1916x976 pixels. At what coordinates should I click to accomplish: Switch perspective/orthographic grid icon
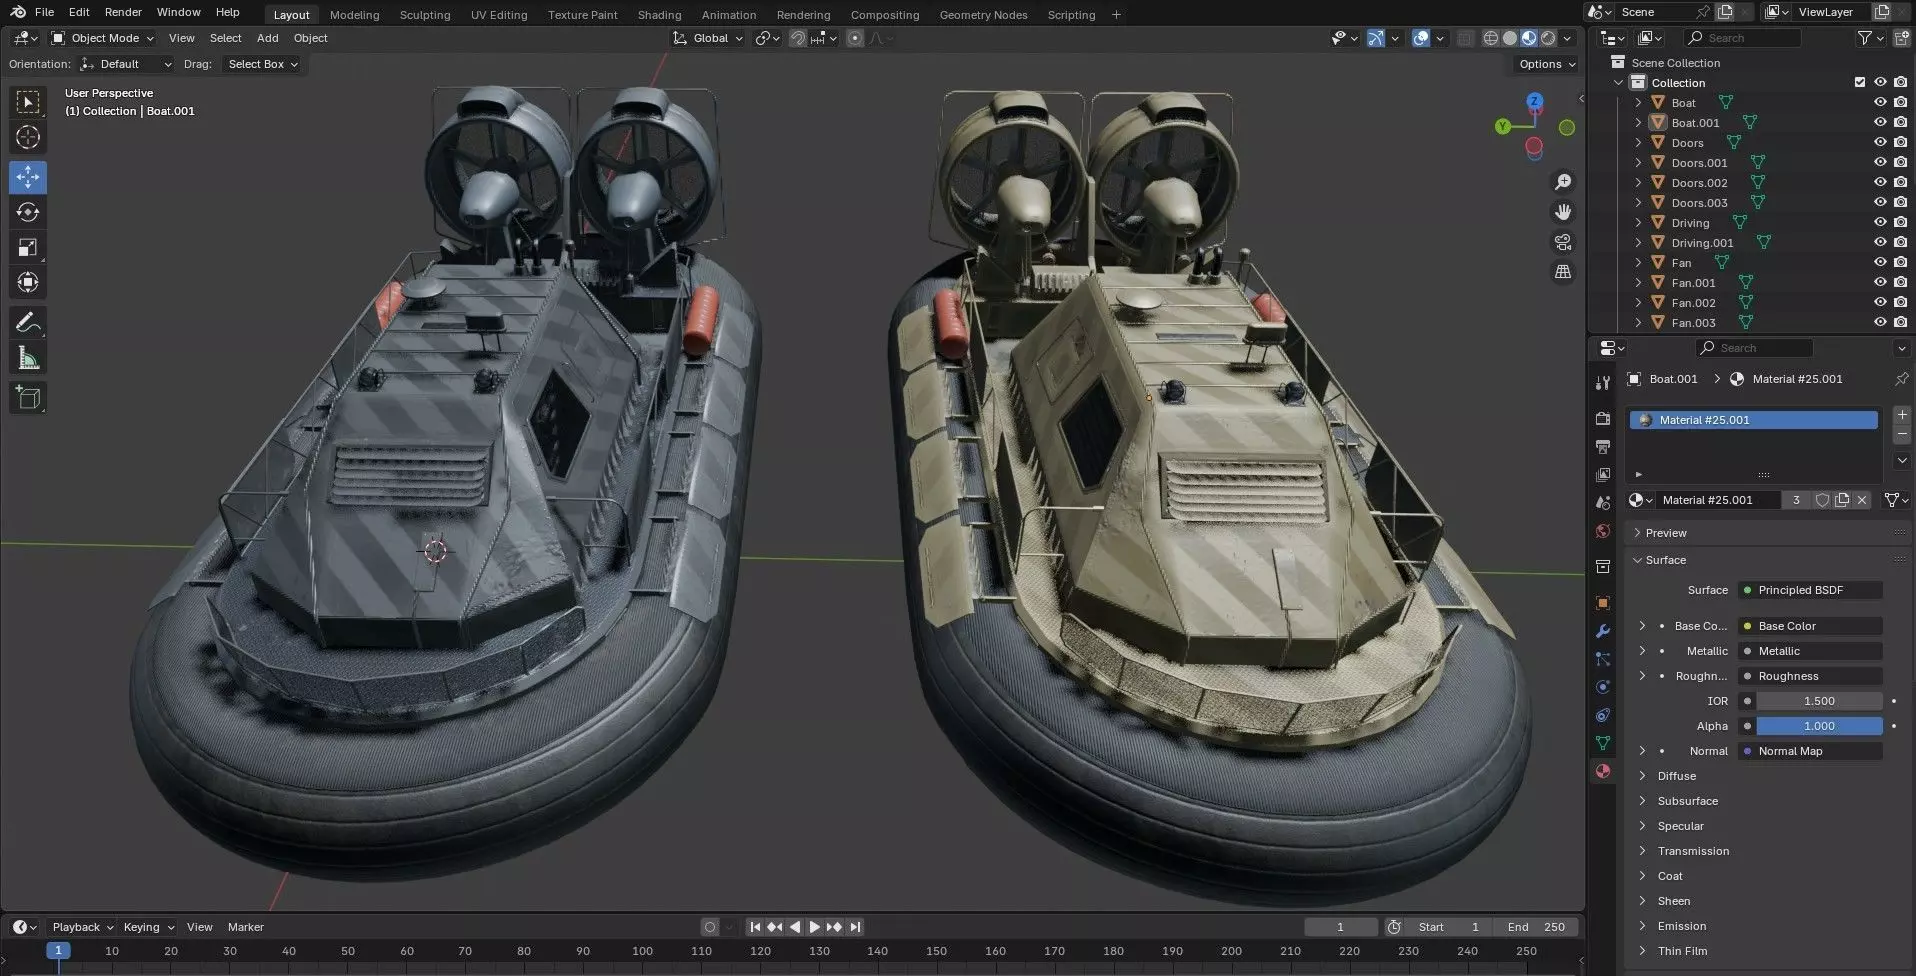(x=1562, y=272)
